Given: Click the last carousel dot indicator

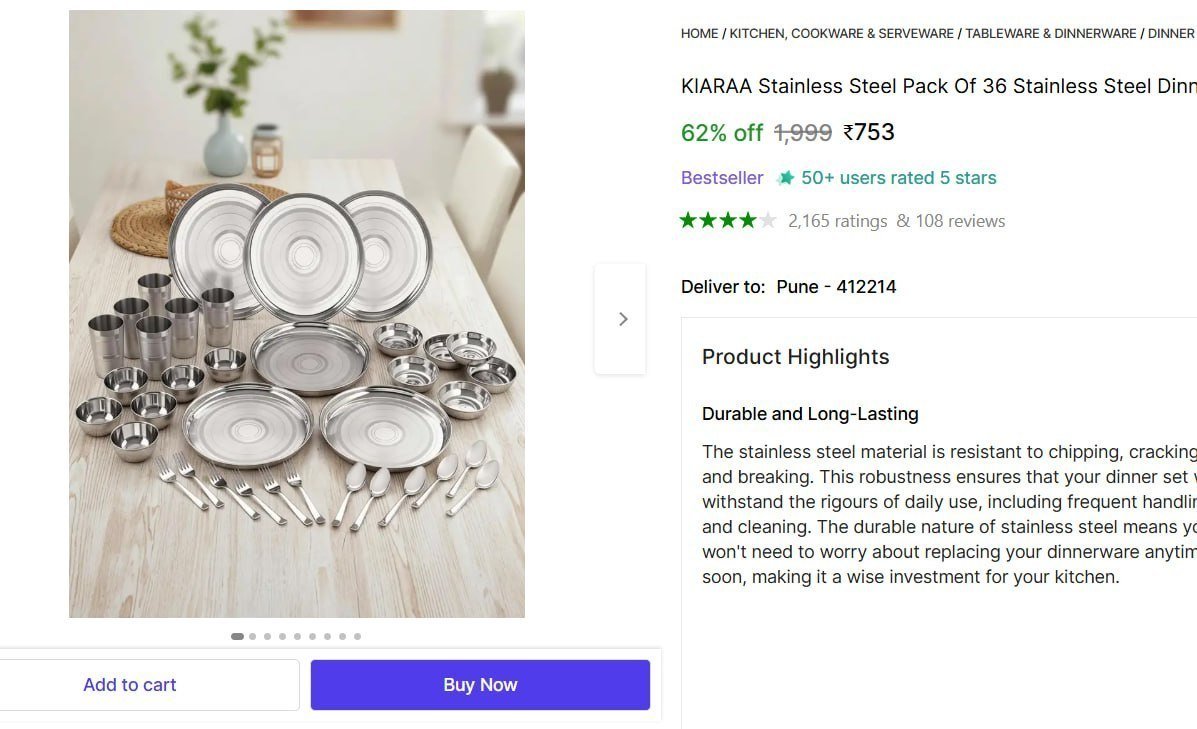Looking at the screenshot, I should coord(357,636).
